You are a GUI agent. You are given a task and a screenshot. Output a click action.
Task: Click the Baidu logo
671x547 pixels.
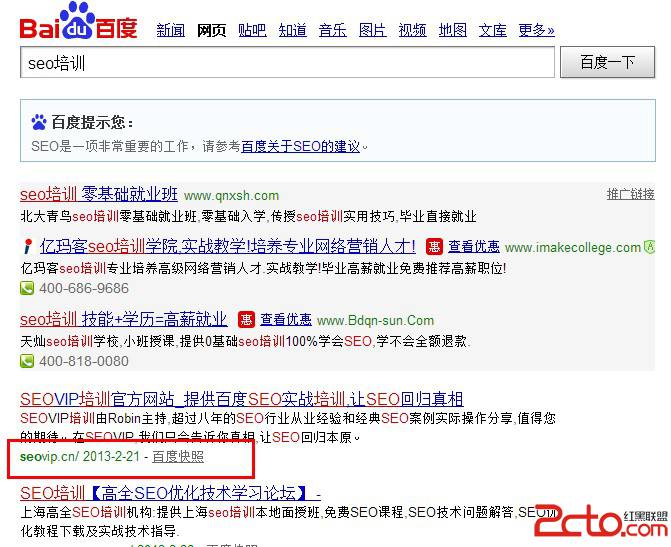click(x=79, y=21)
